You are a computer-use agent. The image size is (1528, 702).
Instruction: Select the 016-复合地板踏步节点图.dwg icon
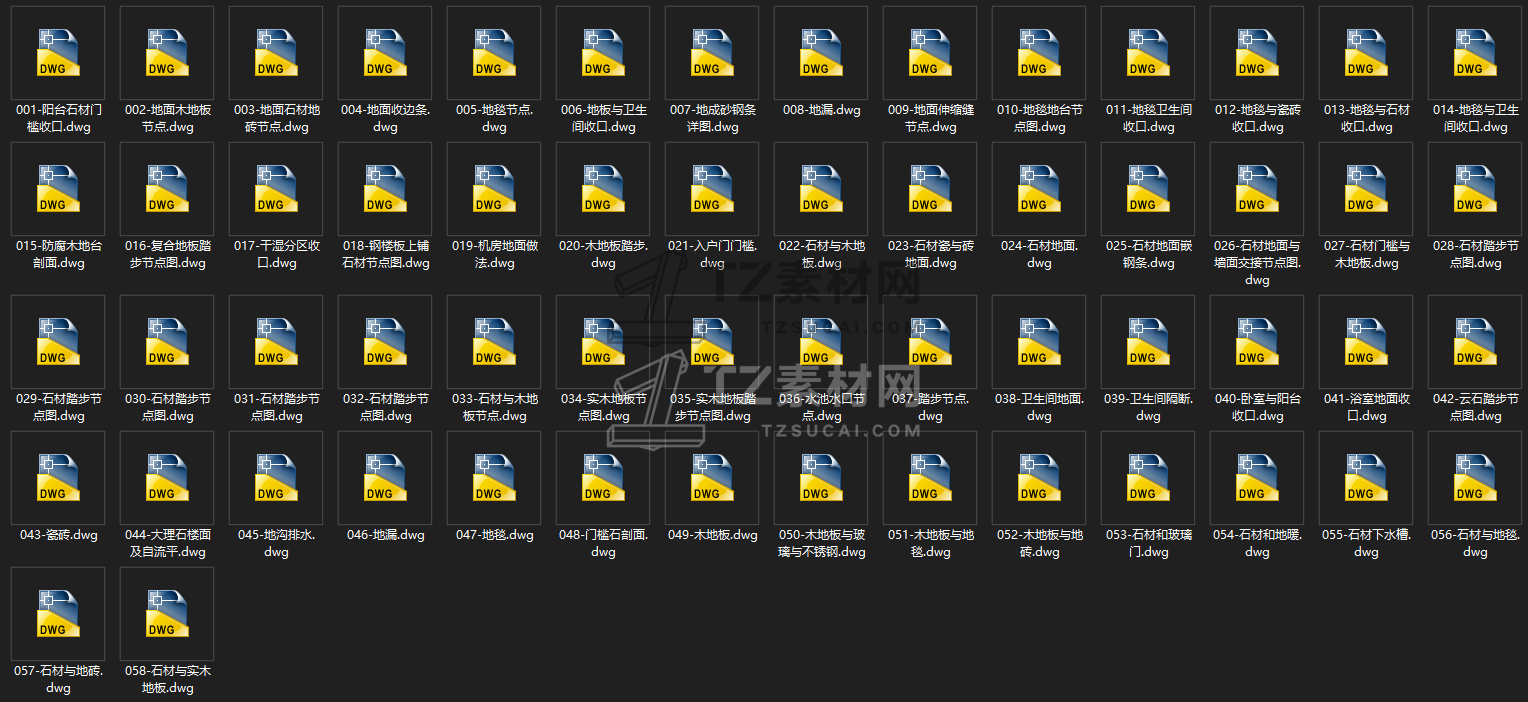[x=167, y=189]
